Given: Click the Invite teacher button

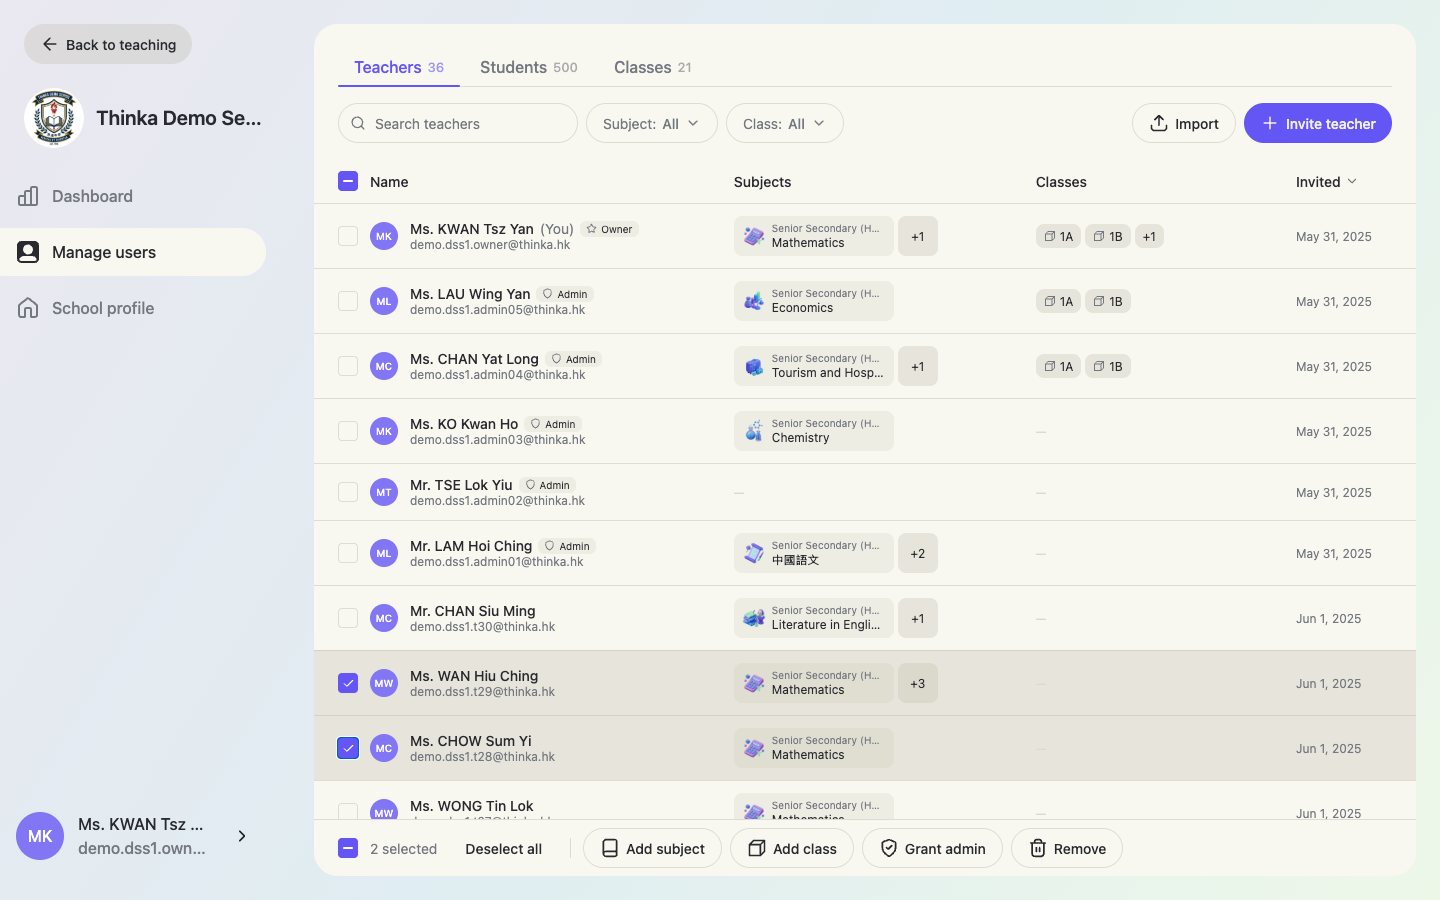Looking at the screenshot, I should (x=1318, y=123).
